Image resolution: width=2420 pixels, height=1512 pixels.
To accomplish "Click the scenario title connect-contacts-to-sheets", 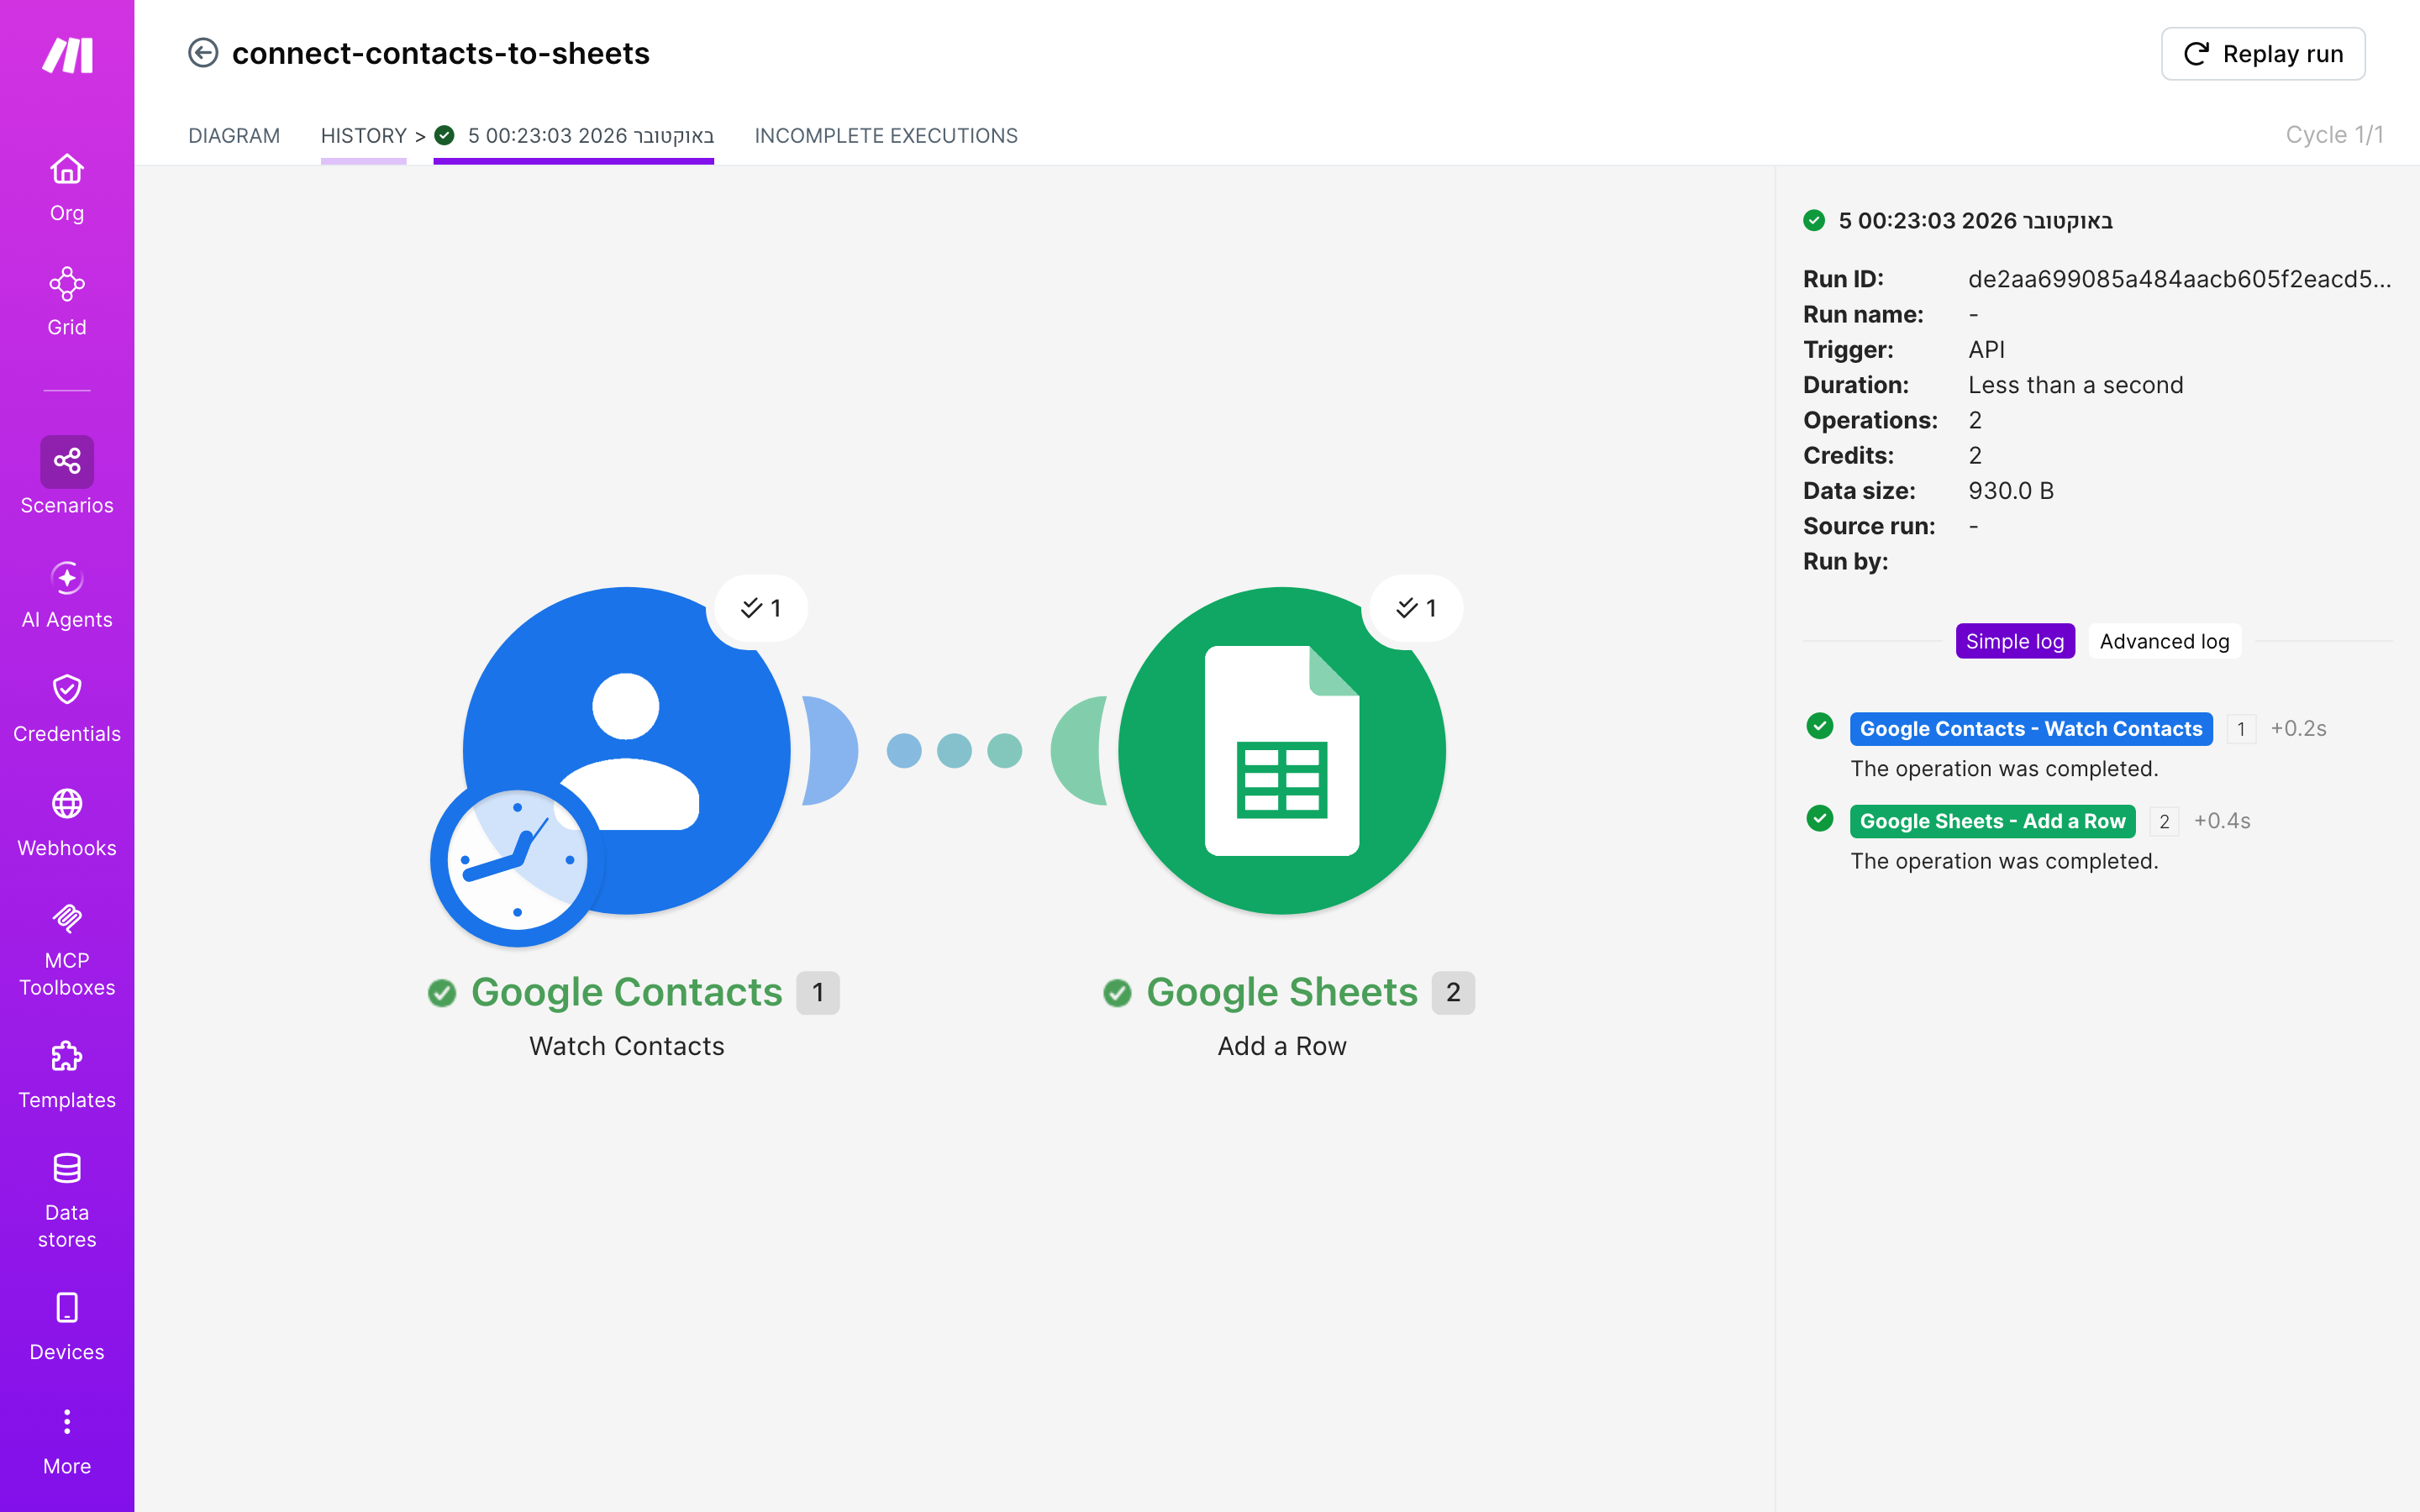I will [x=441, y=53].
